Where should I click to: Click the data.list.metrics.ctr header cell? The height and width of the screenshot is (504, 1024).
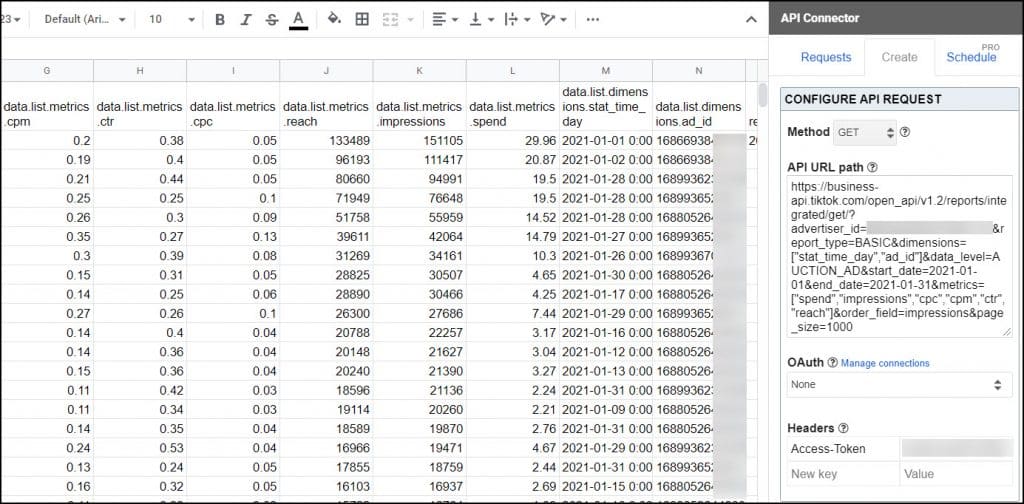(140, 106)
